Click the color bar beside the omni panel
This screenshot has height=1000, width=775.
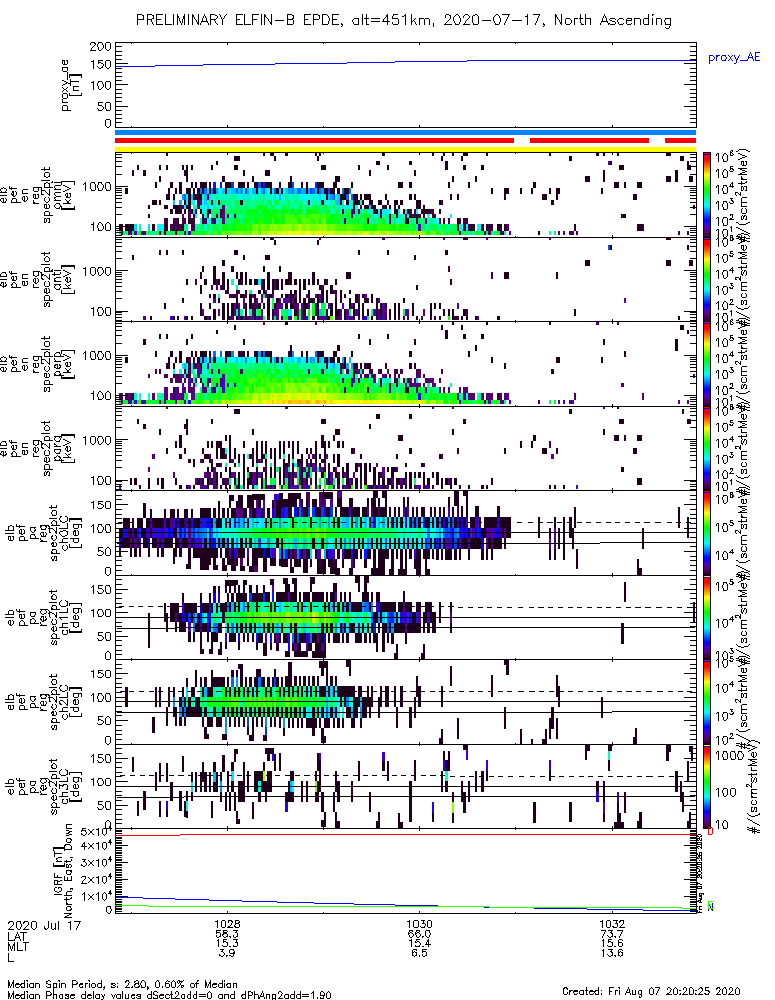[x=706, y=195]
